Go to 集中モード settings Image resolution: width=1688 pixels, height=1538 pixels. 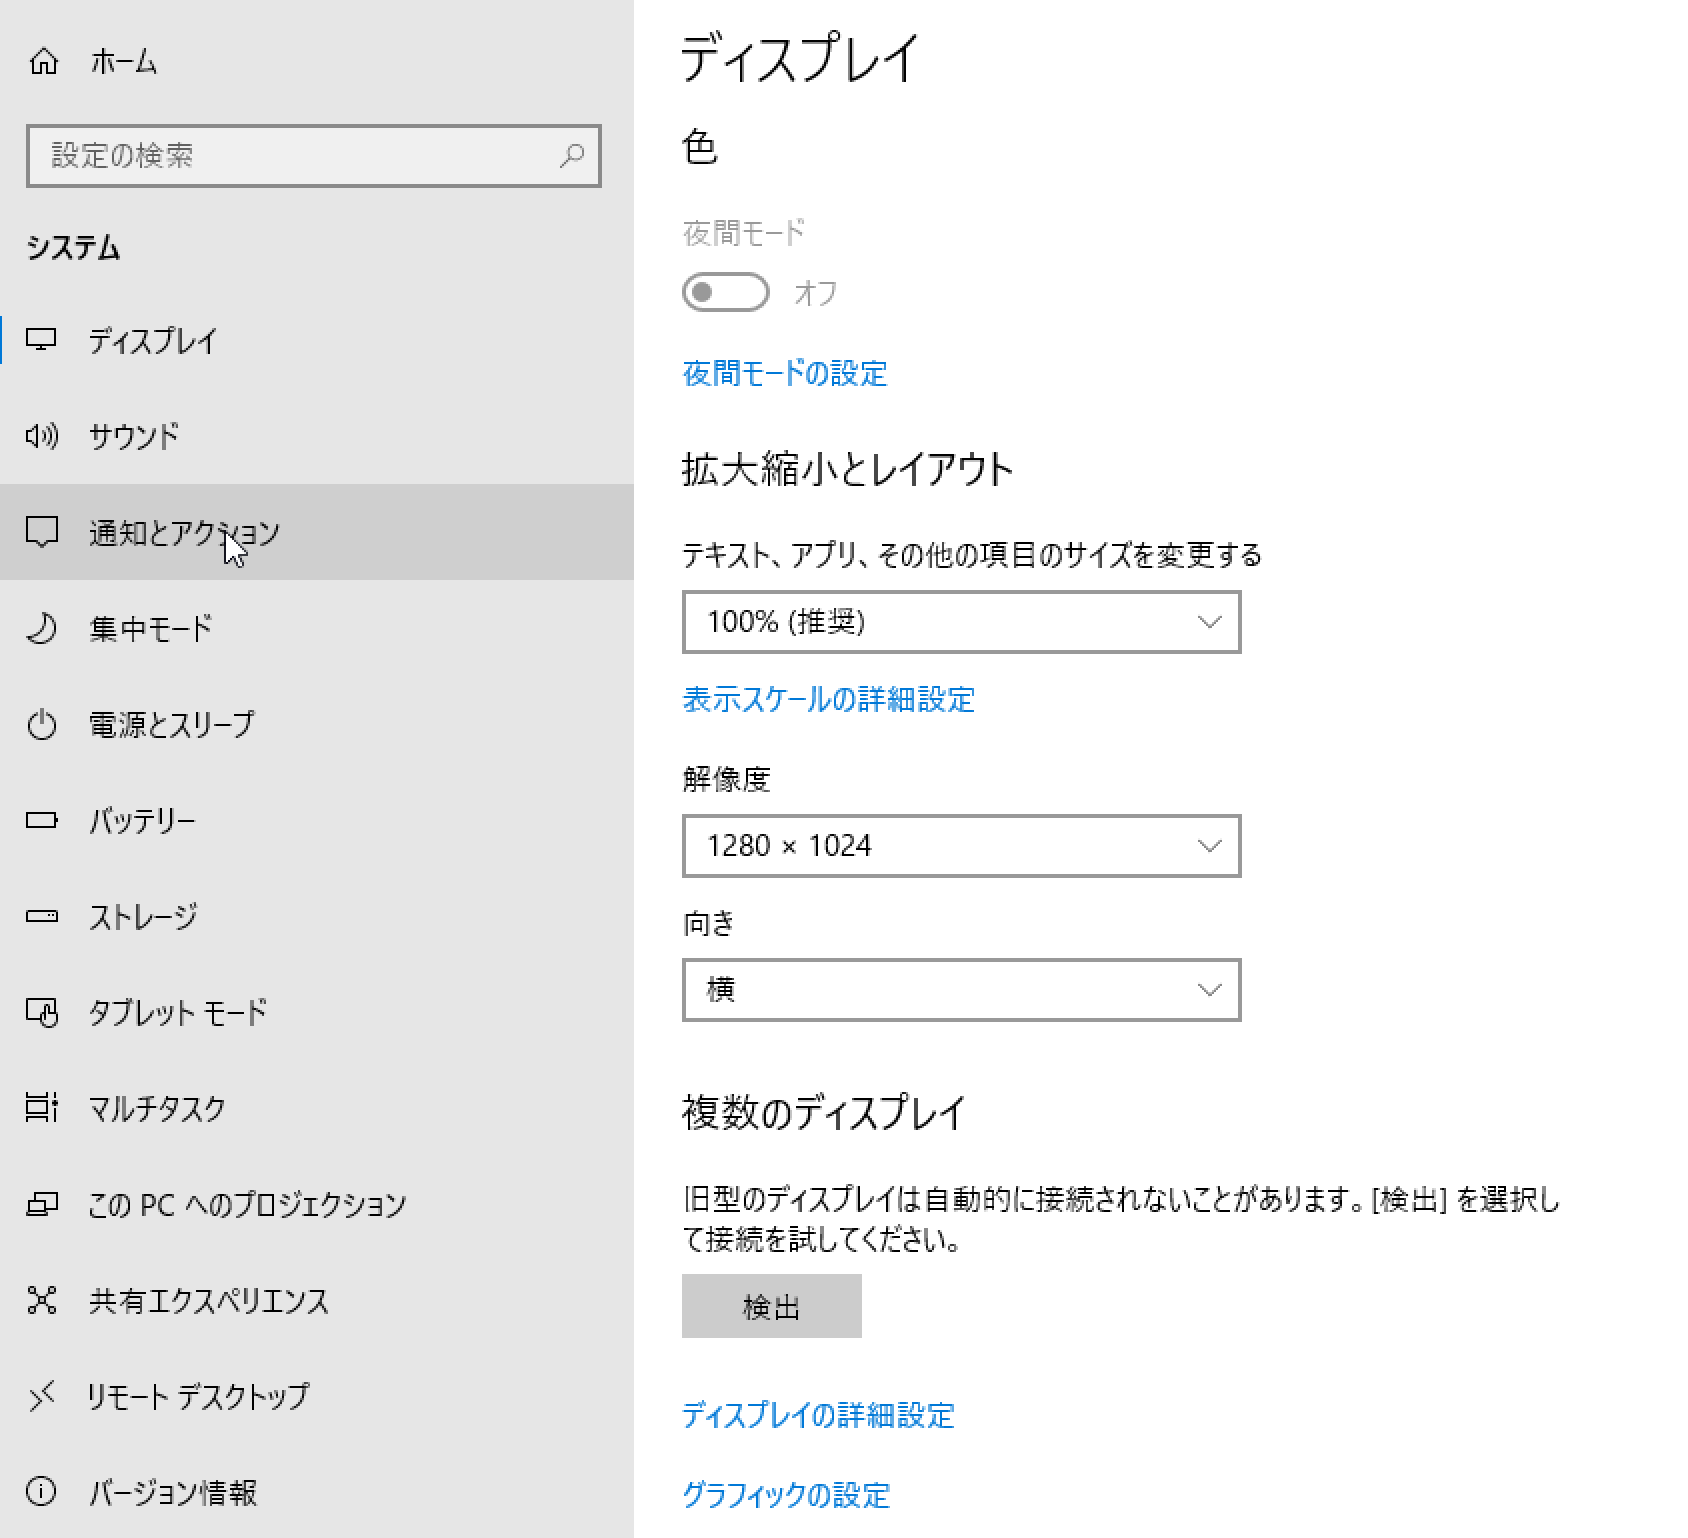[317, 628]
